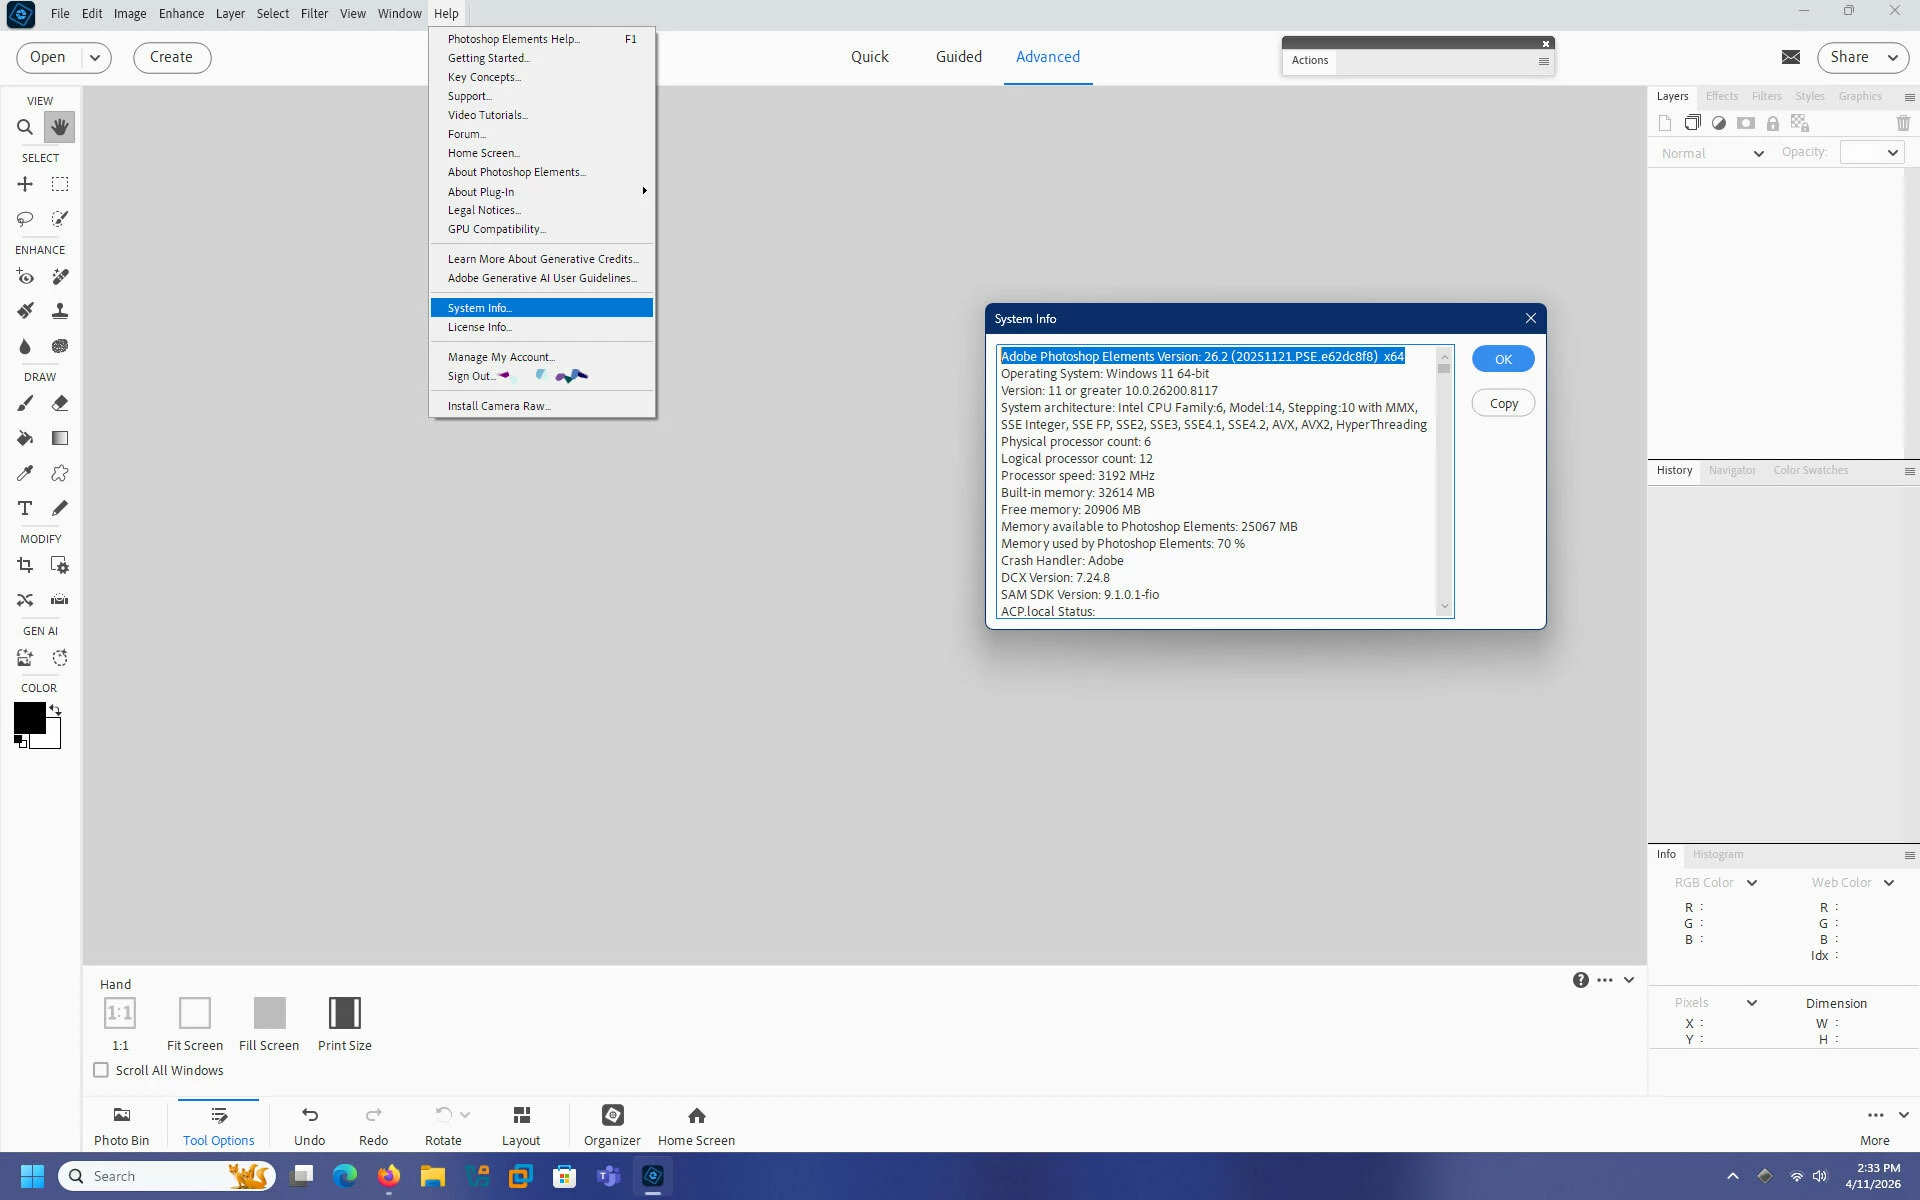The height and width of the screenshot is (1200, 1920).
Task: Choose the Eraser tool
Action: (60, 403)
